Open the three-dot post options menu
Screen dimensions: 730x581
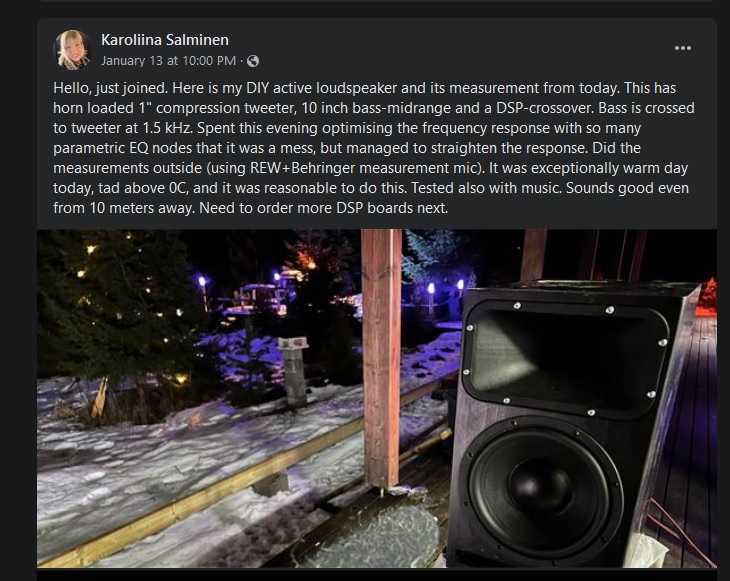683,48
